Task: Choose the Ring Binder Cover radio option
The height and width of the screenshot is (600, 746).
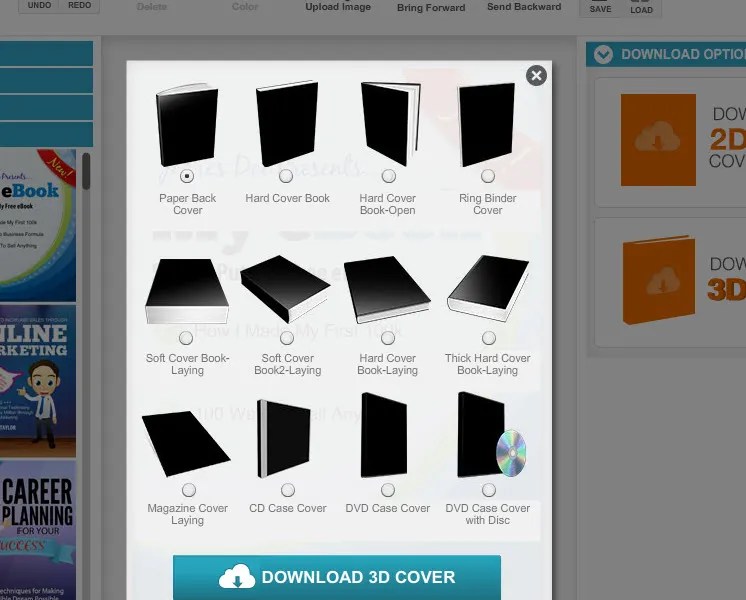Action: click(488, 176)
